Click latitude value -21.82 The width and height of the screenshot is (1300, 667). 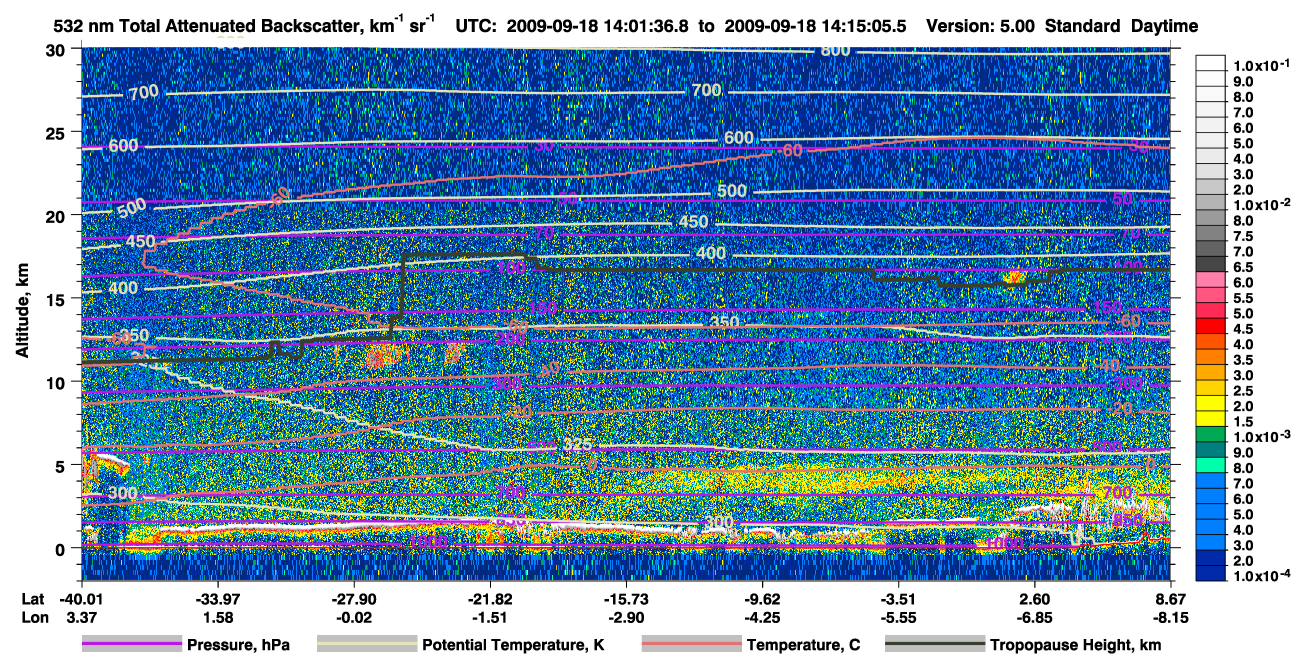point(490,598)
